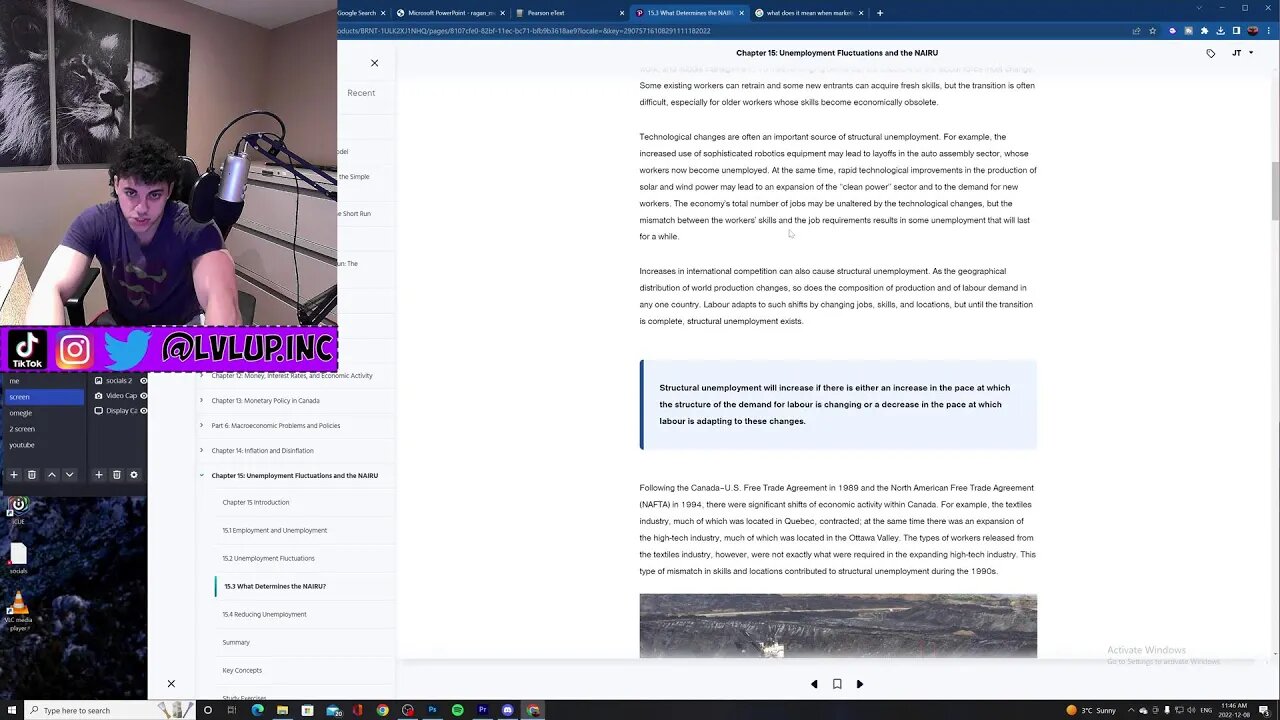Image resolution: width=1280 pixels, height=720 pixels.
Task: Open Chapter 15 Introduction page
Action: tap(256, 503)
